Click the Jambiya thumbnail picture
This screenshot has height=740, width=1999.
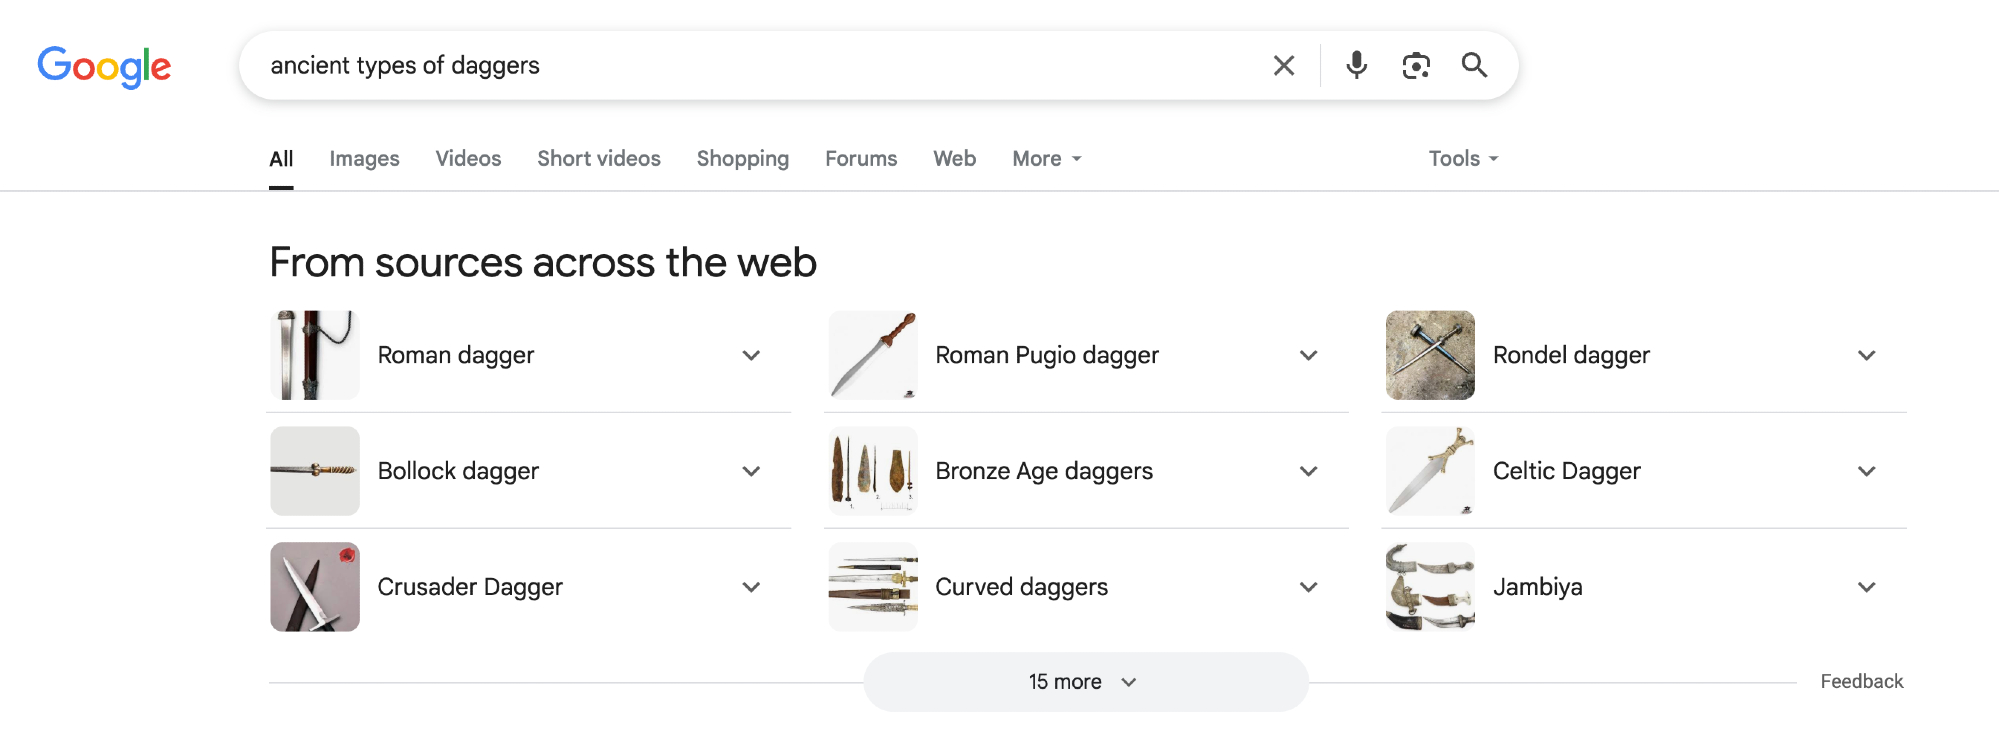point(1430,587)
